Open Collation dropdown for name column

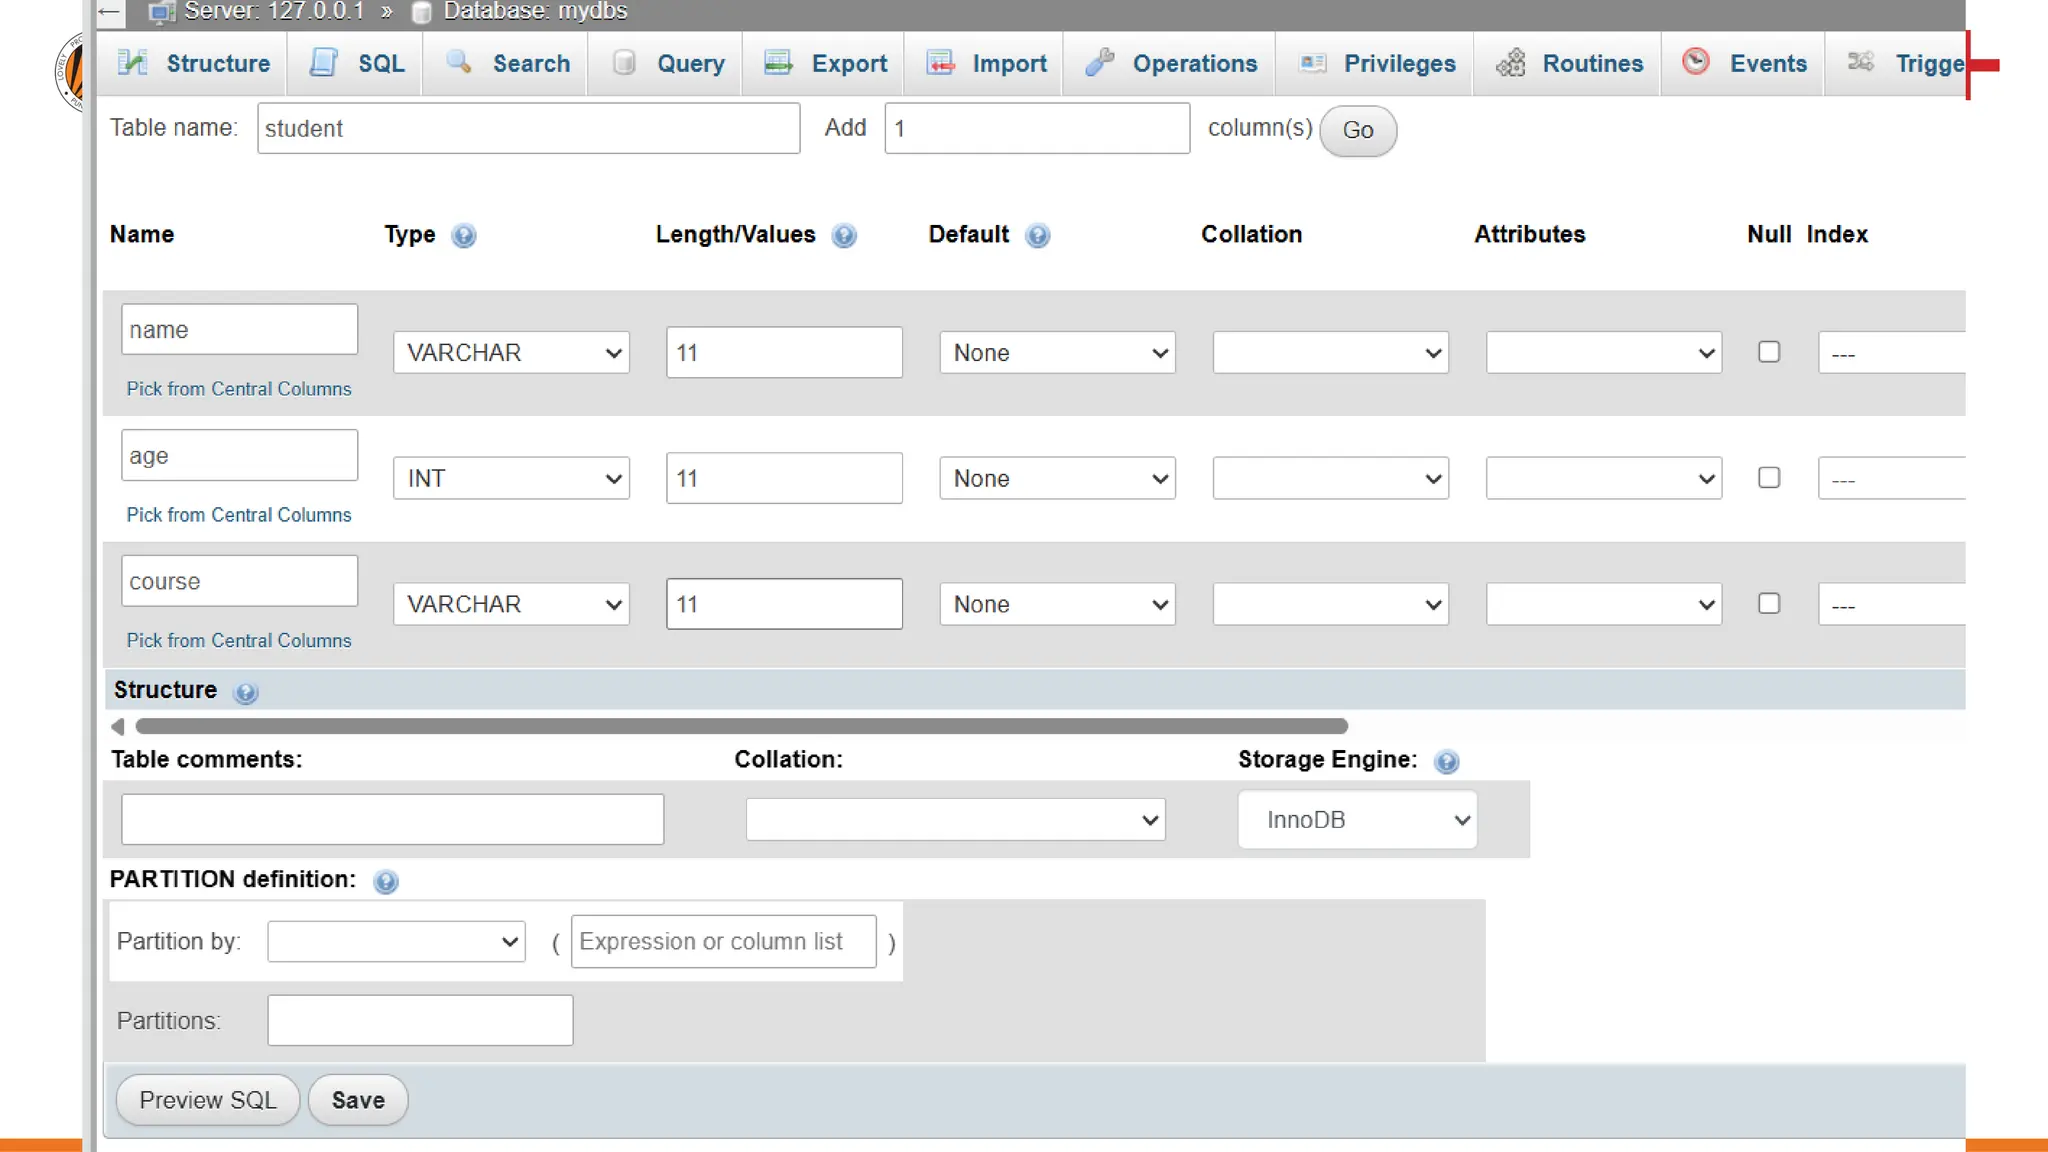pos(1331,353)
